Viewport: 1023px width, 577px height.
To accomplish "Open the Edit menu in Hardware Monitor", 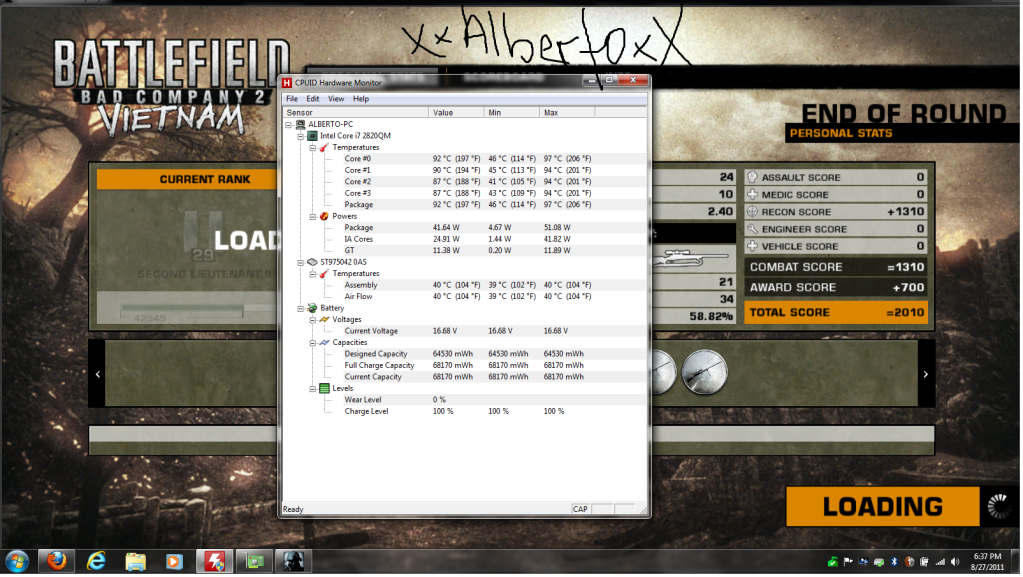I will [313, 99].
